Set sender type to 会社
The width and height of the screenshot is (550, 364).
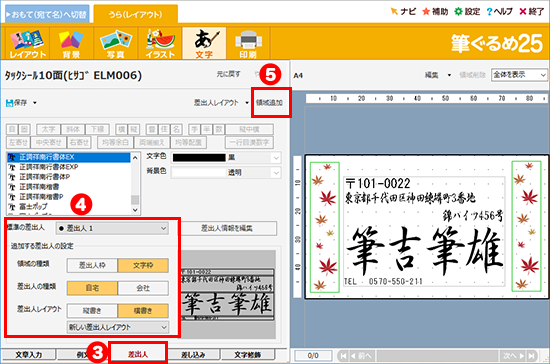(143, 288)
